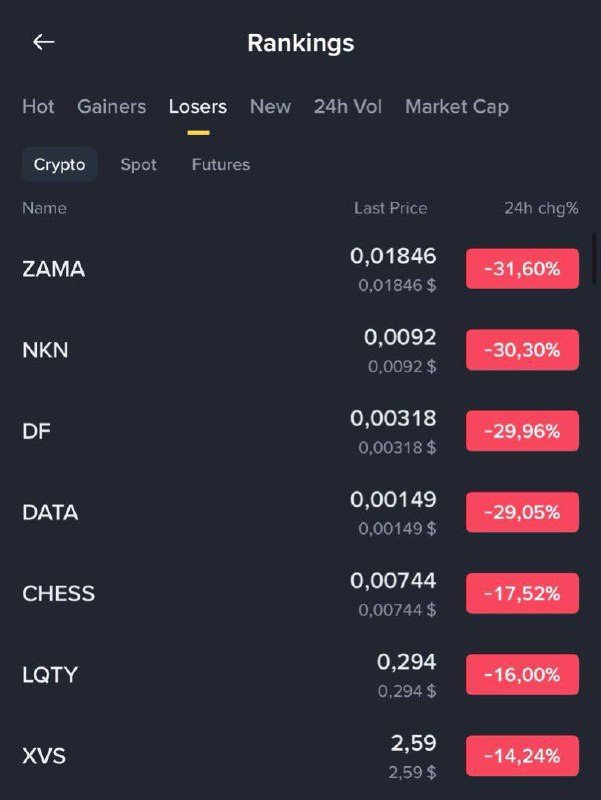This screenshot has height=800, width=601.
Task: Select the Crypto filter chip
Action: click(59, 164)
